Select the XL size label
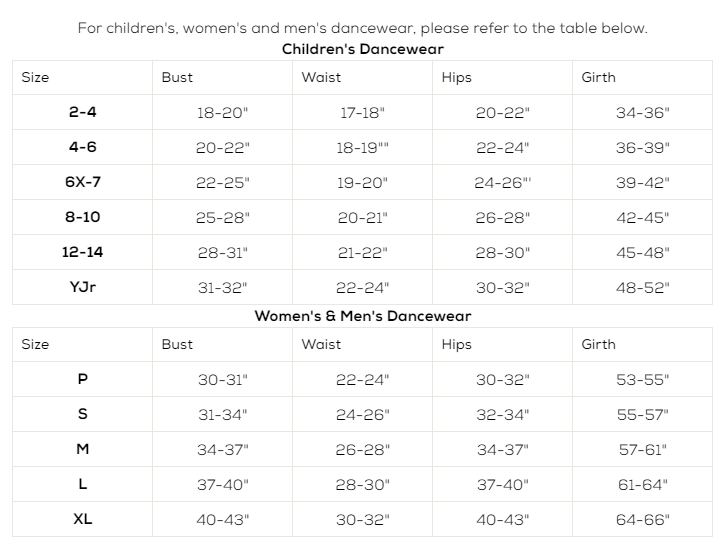This screenshot has height=555, width=724. point(83,519)
